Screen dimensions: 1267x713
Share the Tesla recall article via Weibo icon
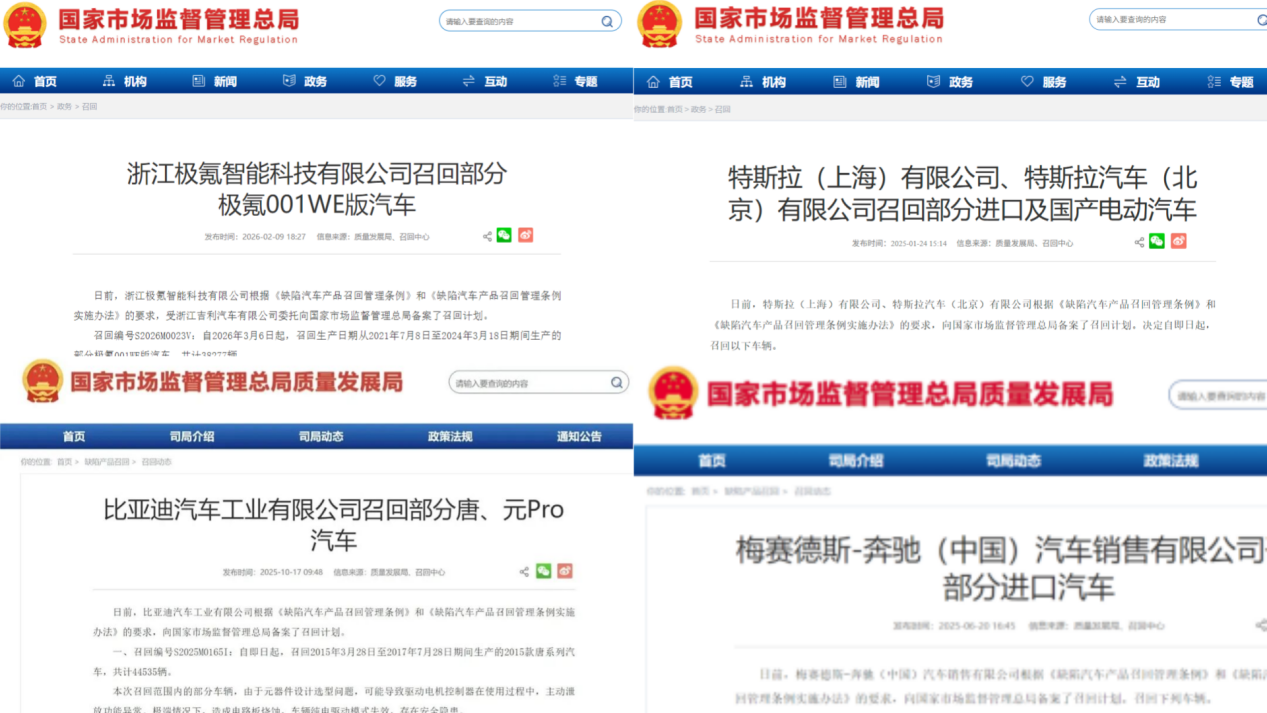[x=1178, y=241]
